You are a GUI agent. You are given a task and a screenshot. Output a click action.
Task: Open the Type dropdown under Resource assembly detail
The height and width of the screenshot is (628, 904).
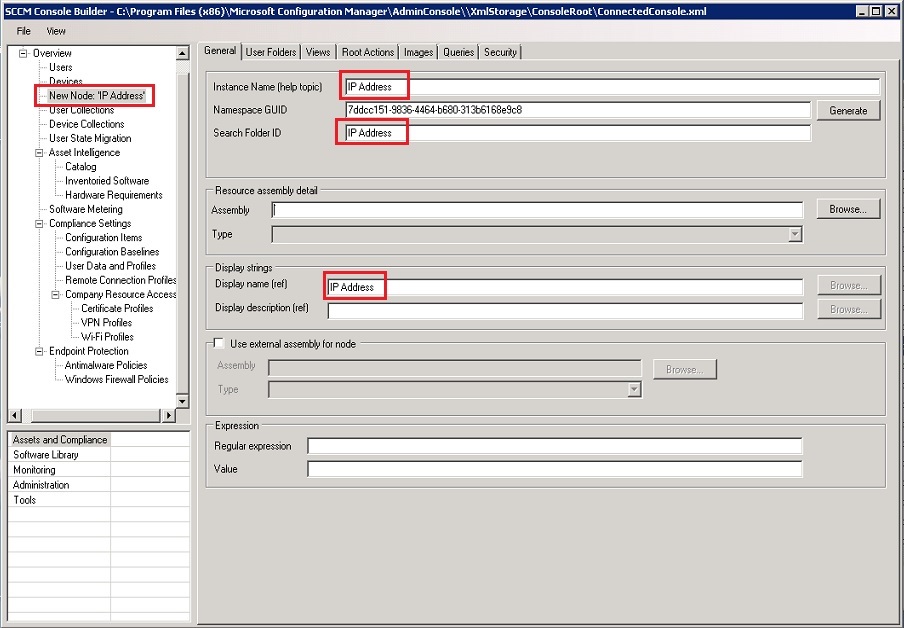tap(796, 233)
